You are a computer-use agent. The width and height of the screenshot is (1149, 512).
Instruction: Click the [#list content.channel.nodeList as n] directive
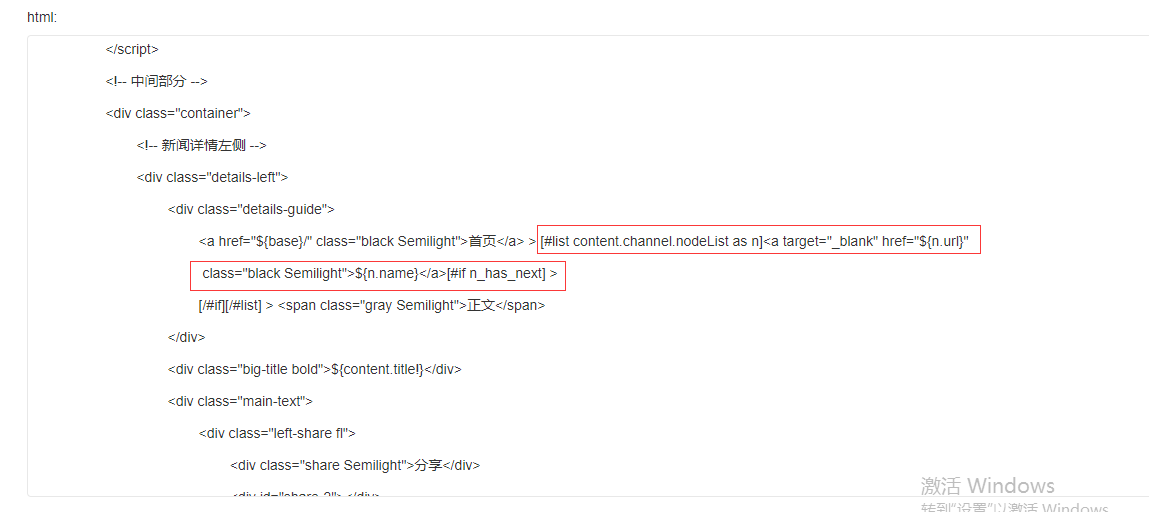pyautogui.click(x=651, y=241)
